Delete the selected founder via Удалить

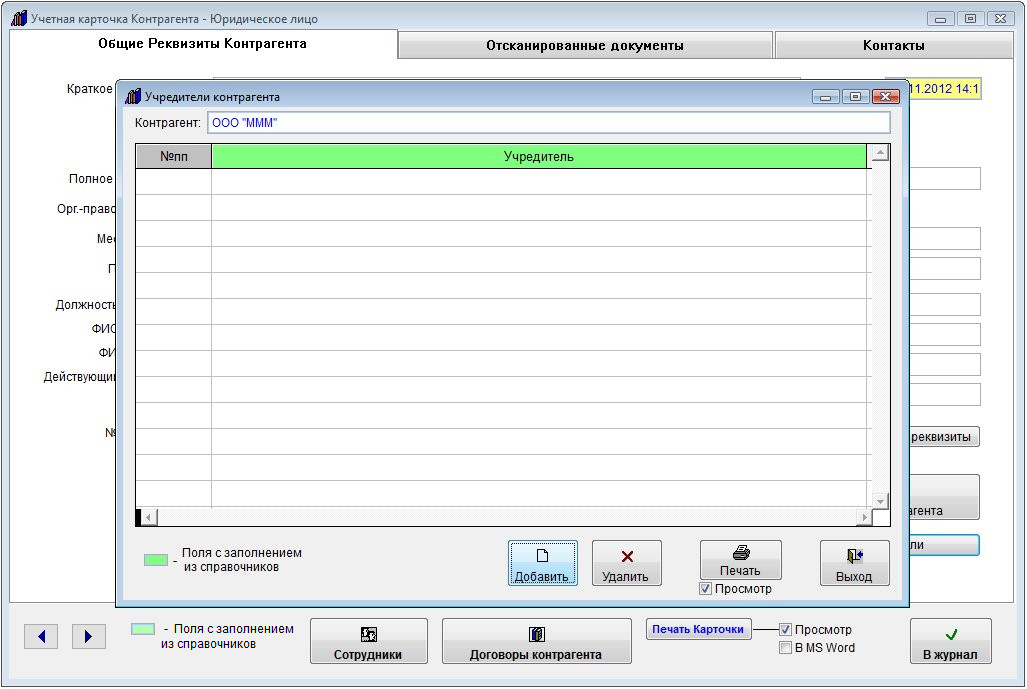626,563
